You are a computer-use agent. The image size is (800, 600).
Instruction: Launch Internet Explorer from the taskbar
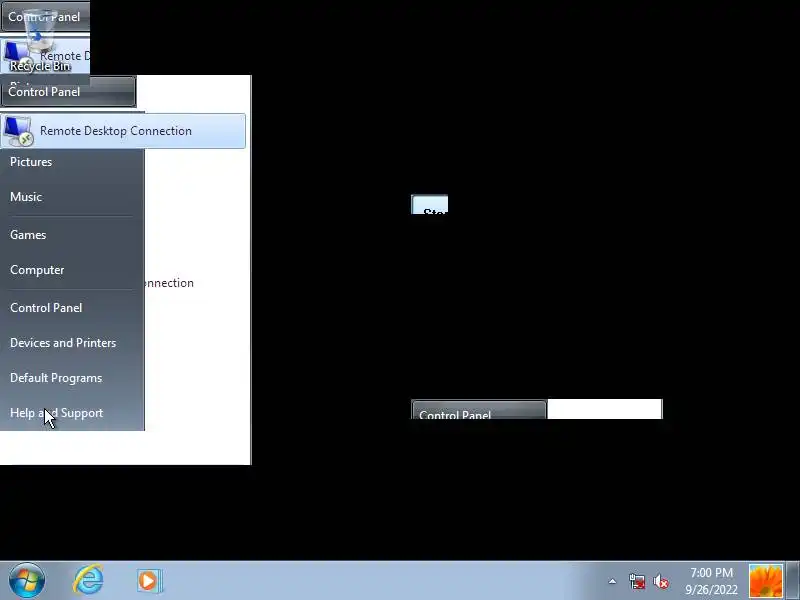click(88, 580)
